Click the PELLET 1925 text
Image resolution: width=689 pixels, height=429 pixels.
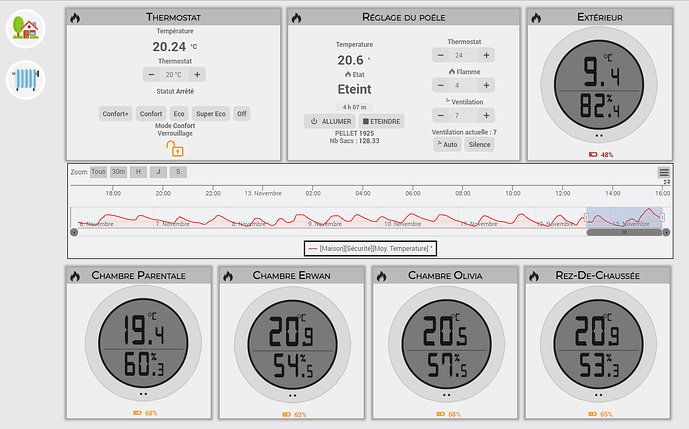coord(354,133)
